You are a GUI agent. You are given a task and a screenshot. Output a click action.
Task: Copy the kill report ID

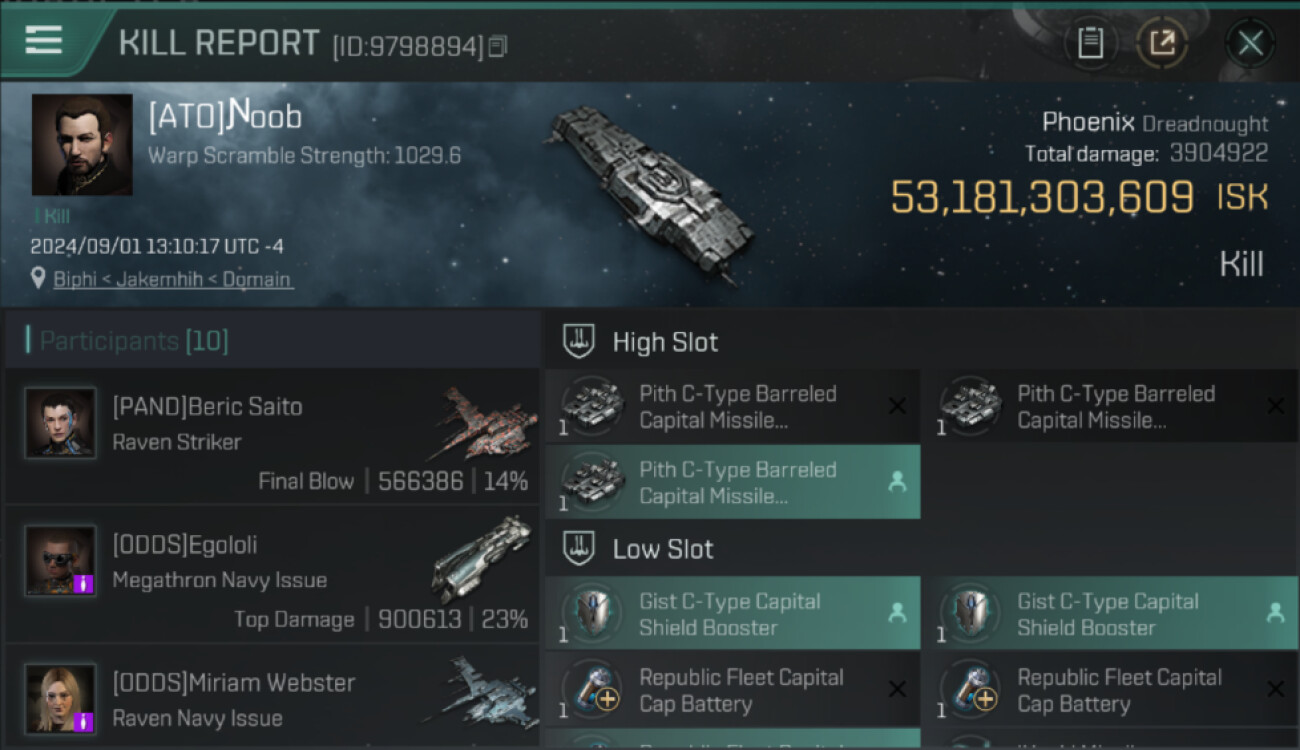click(498, 46)
